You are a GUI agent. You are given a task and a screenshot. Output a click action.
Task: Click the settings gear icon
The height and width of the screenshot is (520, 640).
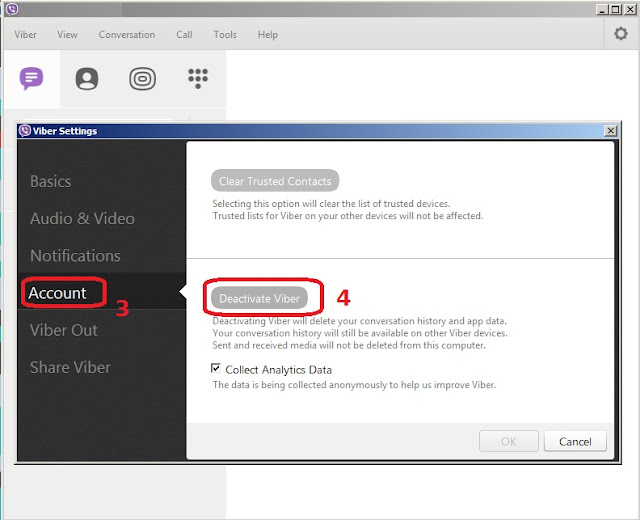tap(621, 33)
